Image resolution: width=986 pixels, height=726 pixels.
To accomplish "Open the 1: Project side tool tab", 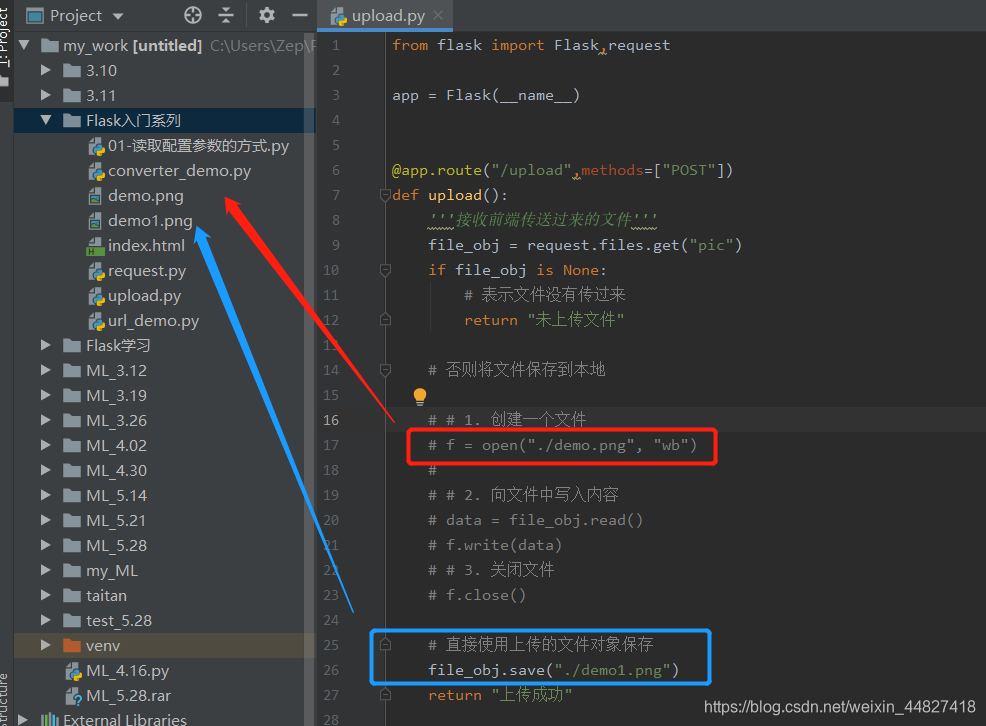I will coord(5,45).
